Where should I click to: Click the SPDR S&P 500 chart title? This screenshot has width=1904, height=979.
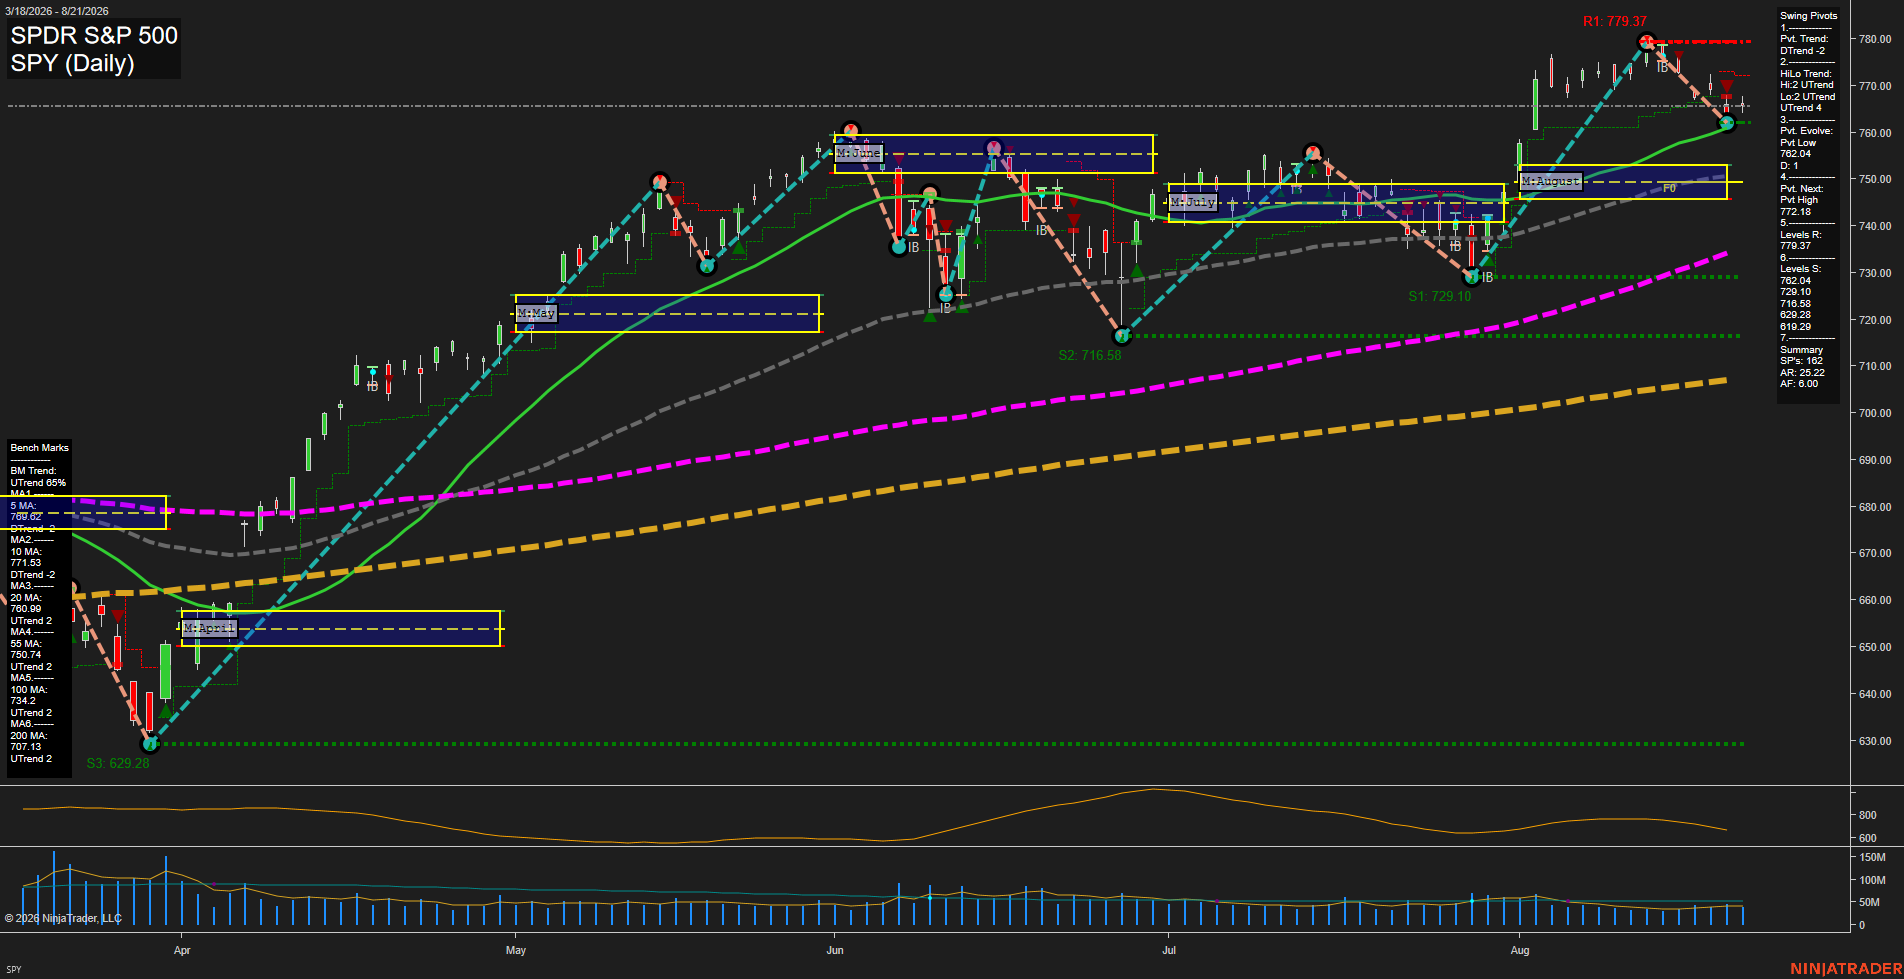(94, 35)
